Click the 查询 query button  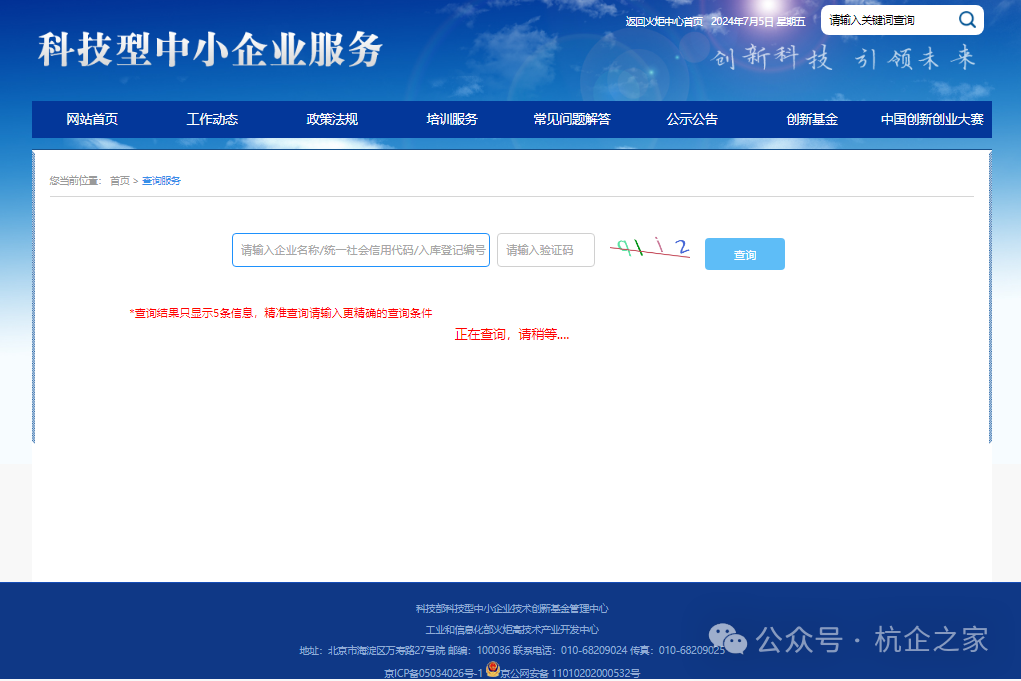click(x=744, y=254)
